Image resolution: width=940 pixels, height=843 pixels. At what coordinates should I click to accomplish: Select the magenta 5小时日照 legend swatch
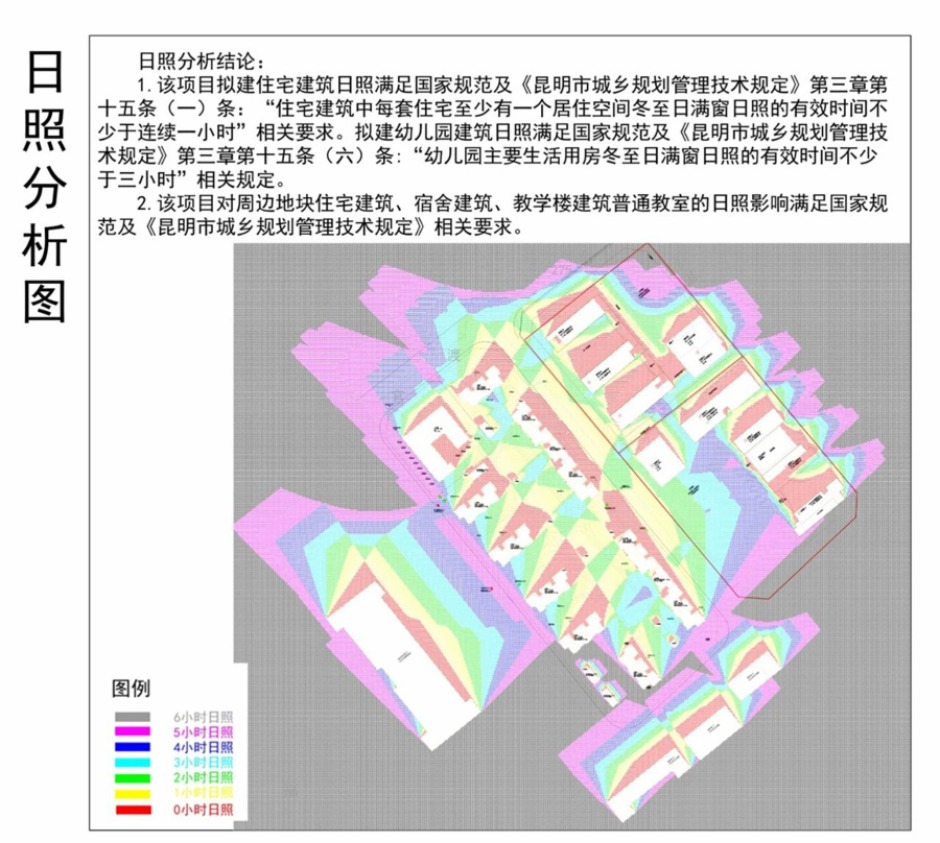coord(131,731)
